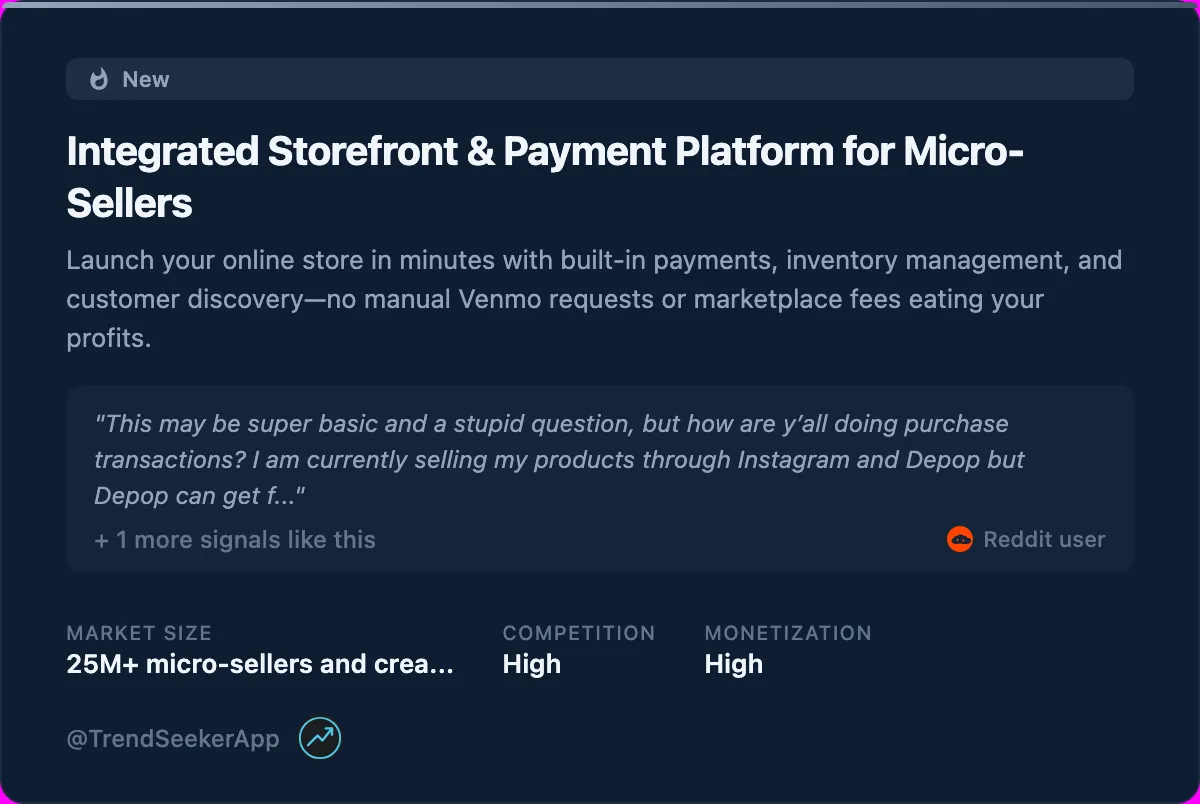This screenshot has height=804, width=1200.
Task: Toggle the High monetization indicator
Action: pyautogui.click(x=734, y=663)
